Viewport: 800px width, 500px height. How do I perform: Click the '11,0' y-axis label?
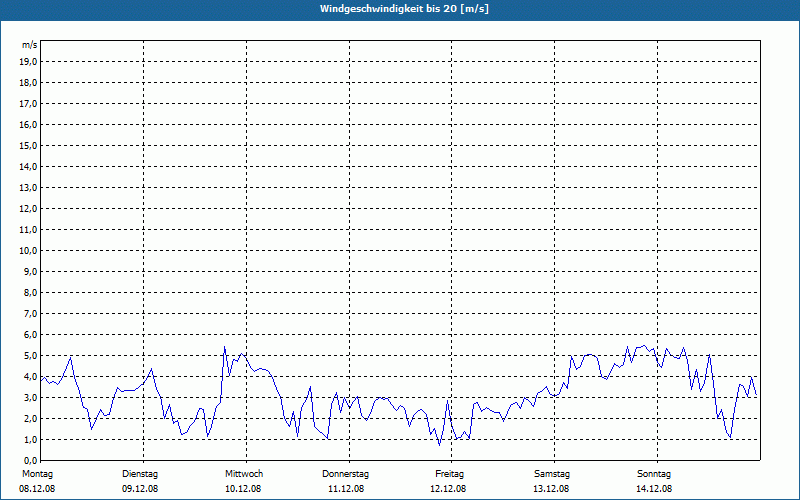28,230
